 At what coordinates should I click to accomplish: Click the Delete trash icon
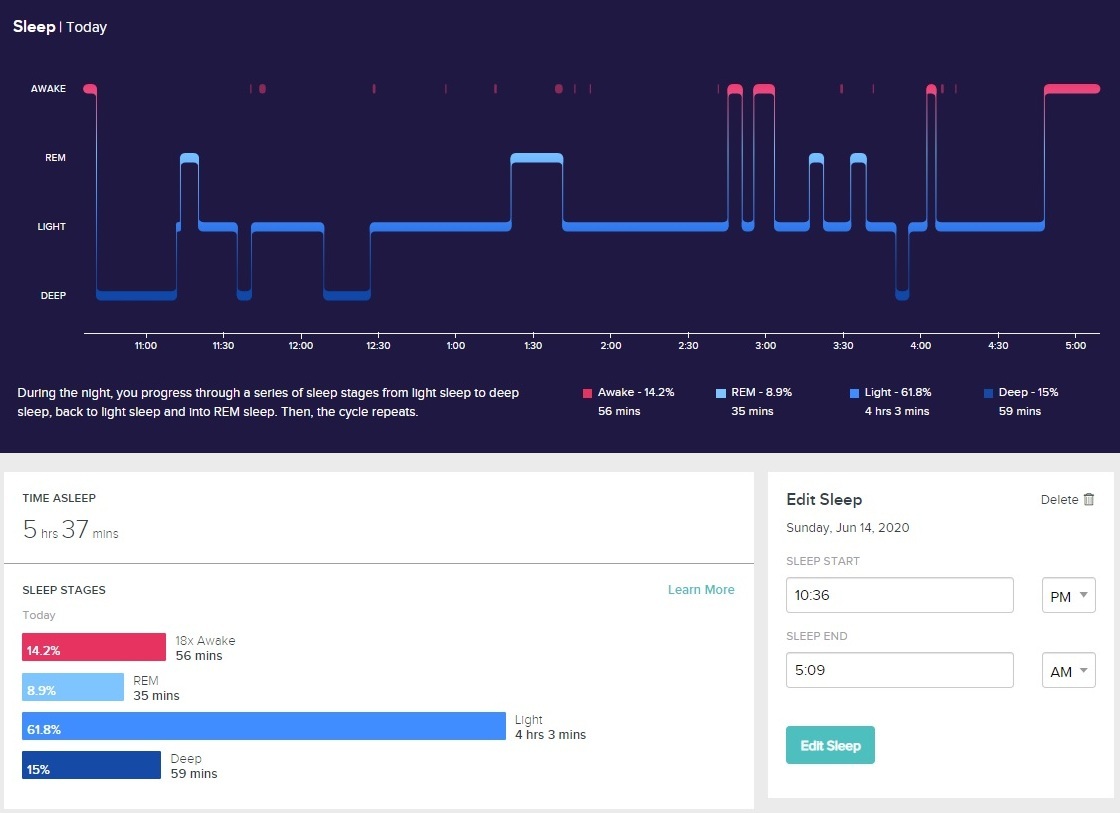click(x=1089, y=499)
